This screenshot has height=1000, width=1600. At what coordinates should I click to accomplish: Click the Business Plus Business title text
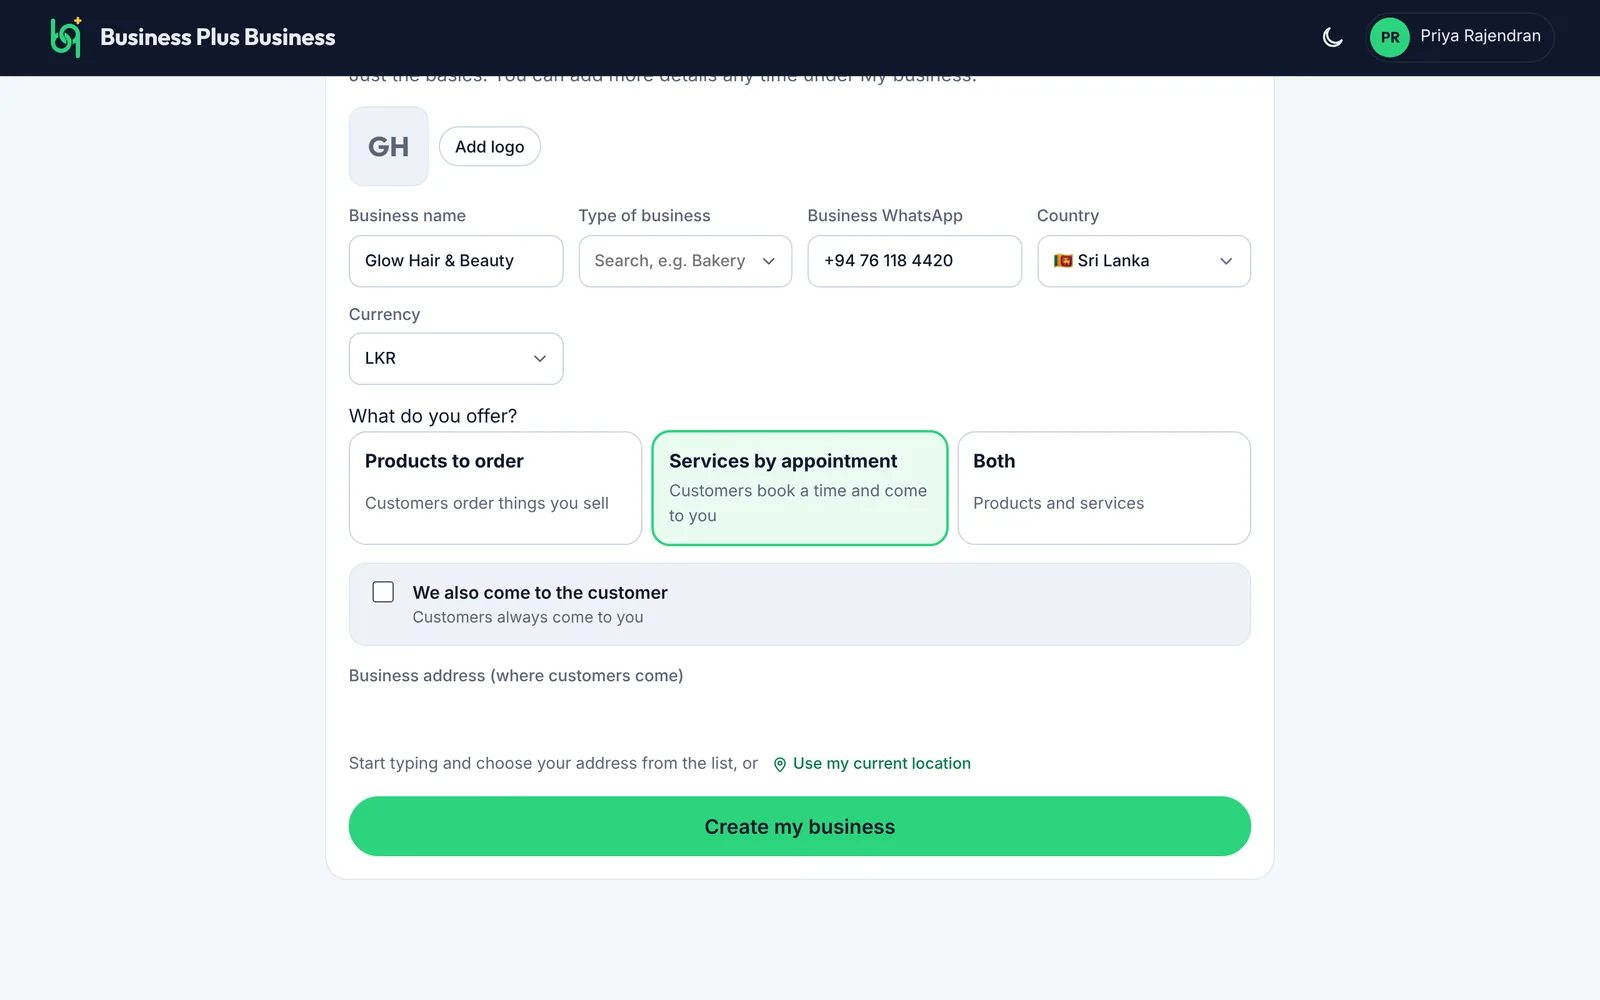[217, 37]
